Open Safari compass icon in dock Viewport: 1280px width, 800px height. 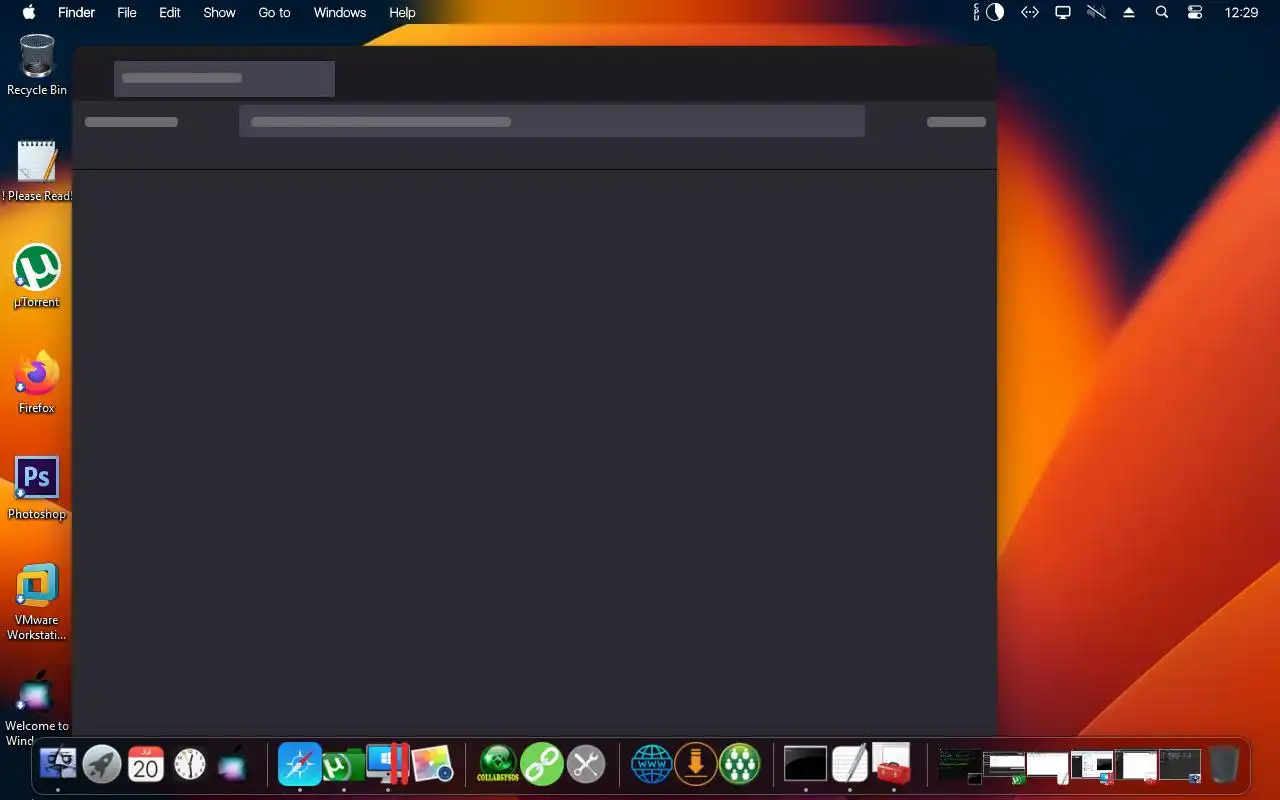coord(299,765)
